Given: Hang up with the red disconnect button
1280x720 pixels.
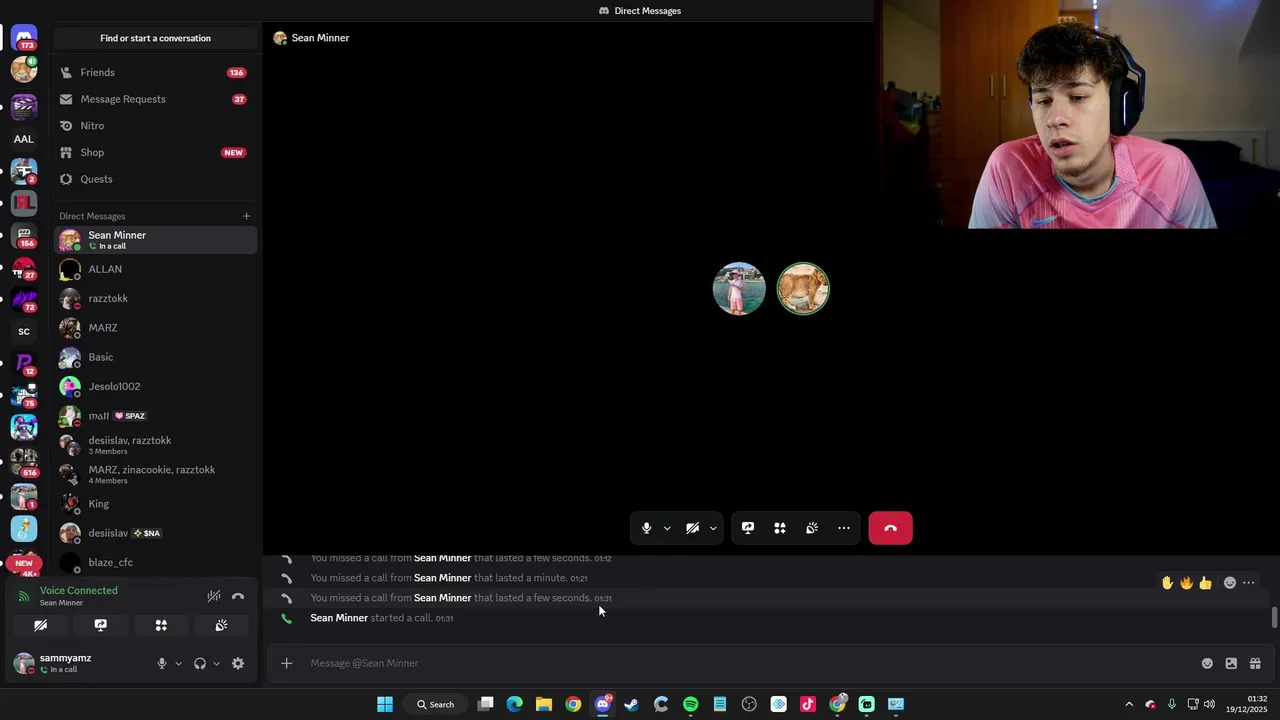Looking at the screenshot, I should click(890, 528).
